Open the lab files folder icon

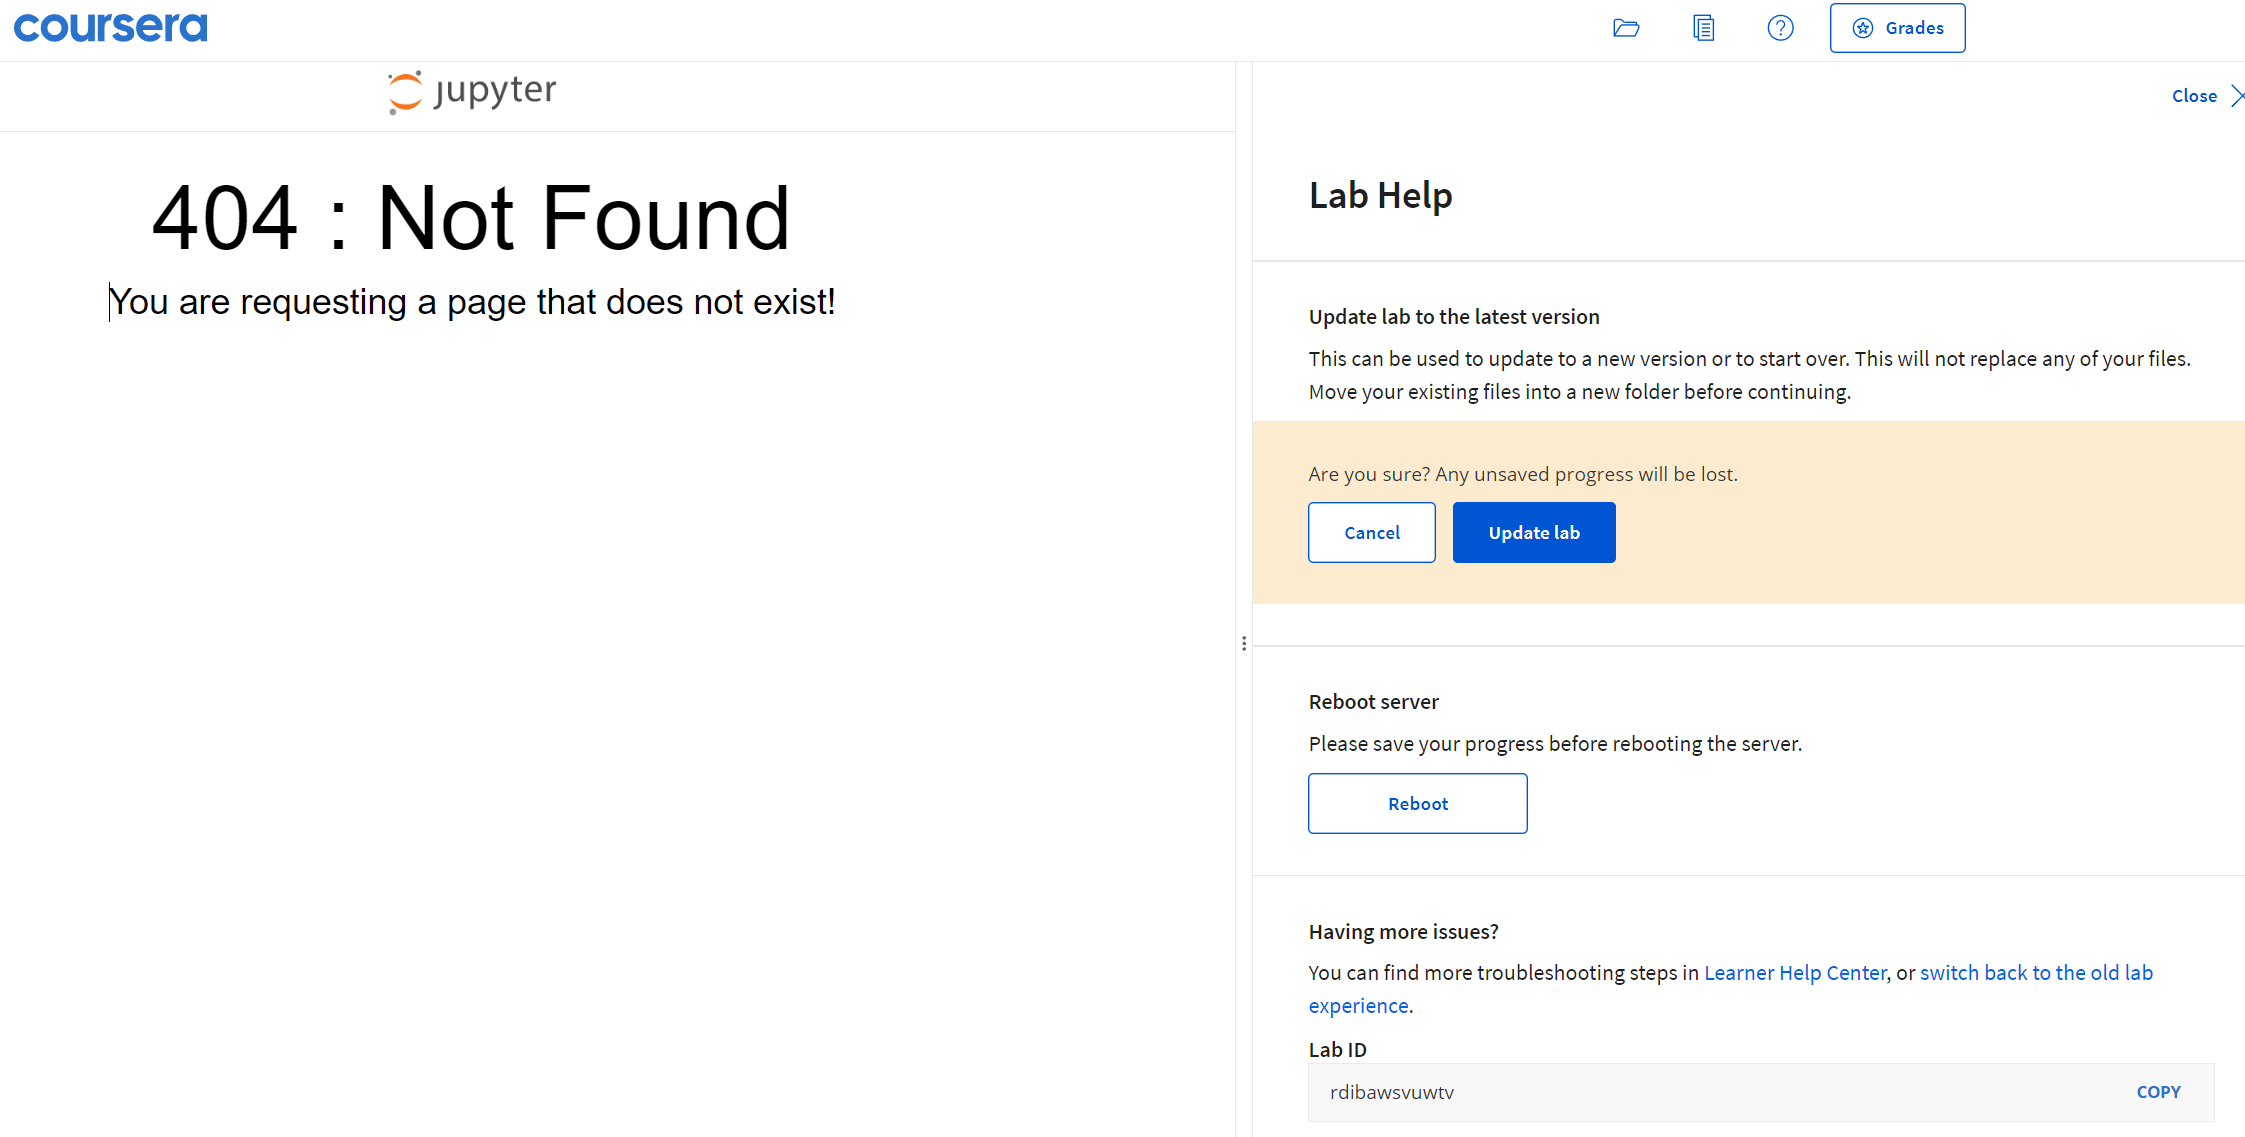pyautogui.click(x=1626, y=28)
